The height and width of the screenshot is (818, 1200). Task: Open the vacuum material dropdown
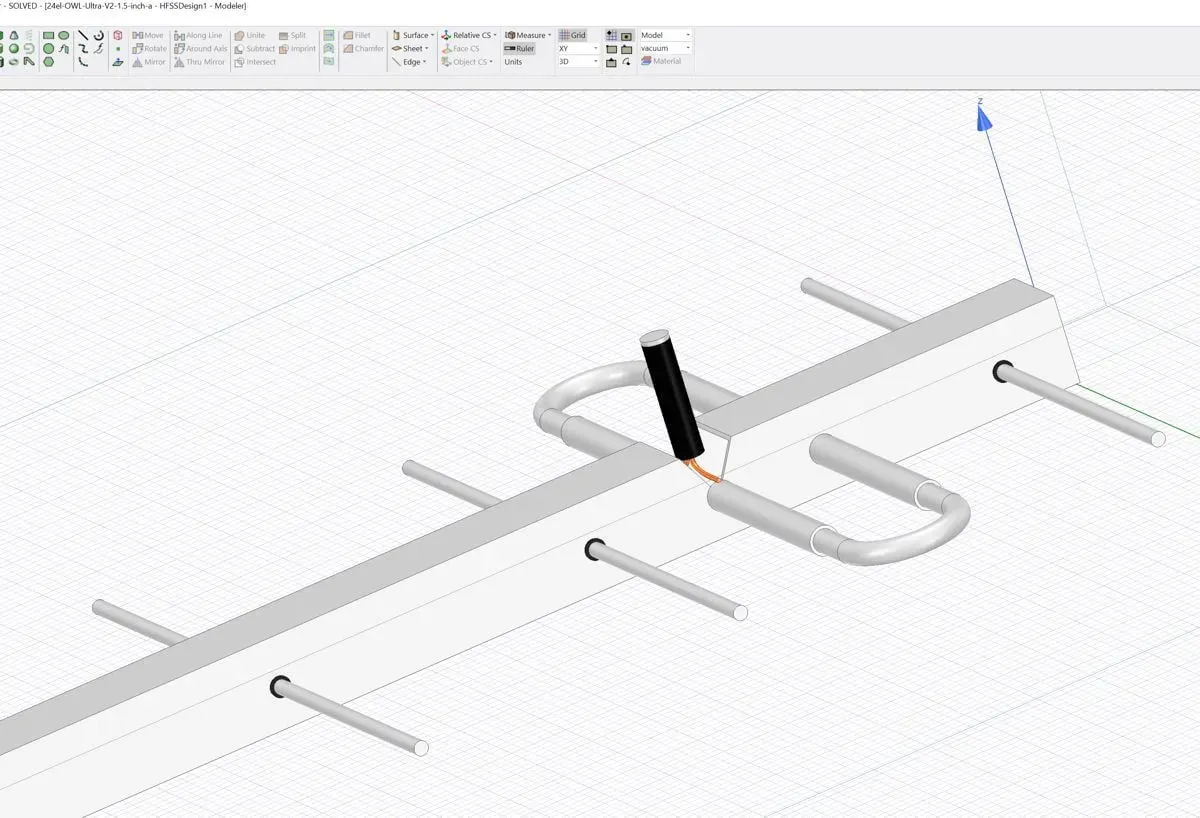(x=665, y=48)
